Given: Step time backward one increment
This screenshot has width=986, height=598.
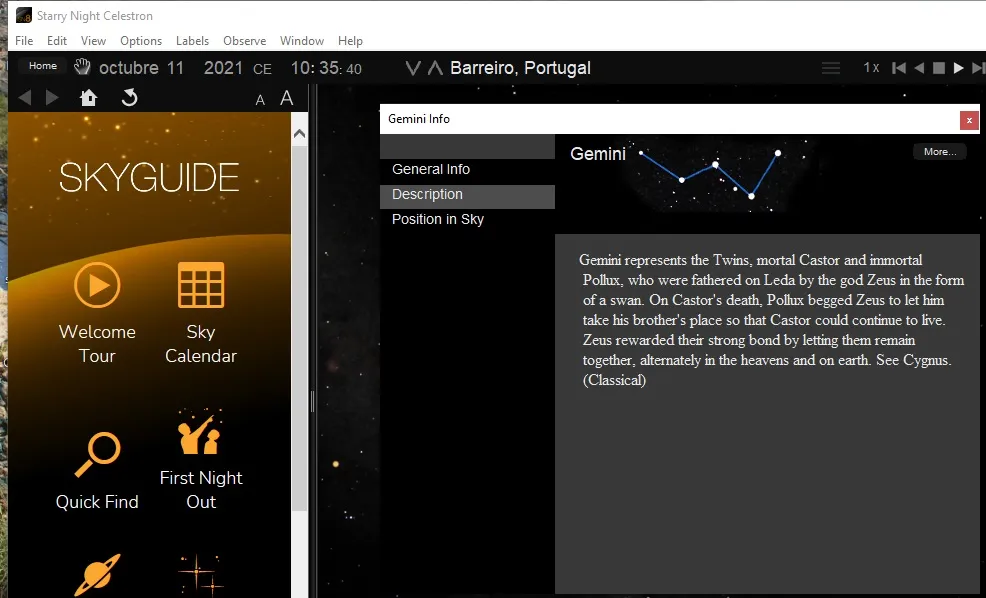Looking at the screenshot, I should (899, 68).
